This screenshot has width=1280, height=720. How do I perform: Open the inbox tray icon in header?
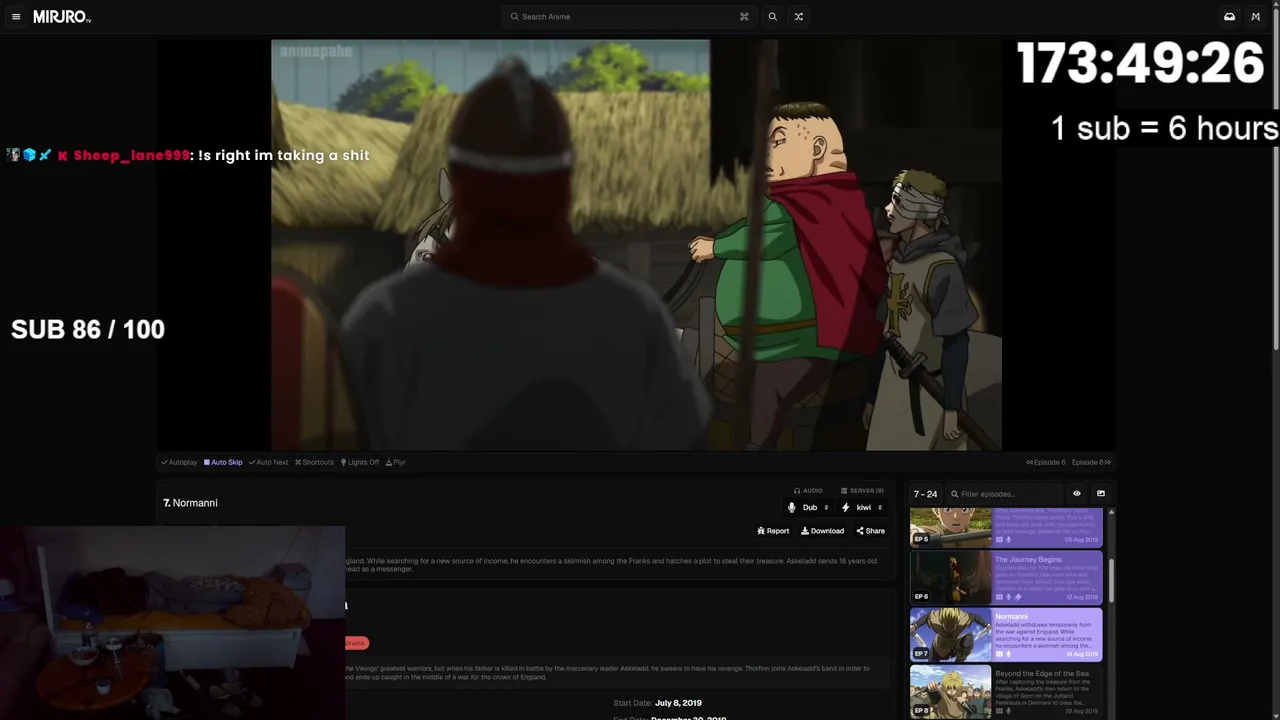(1229, 17)
